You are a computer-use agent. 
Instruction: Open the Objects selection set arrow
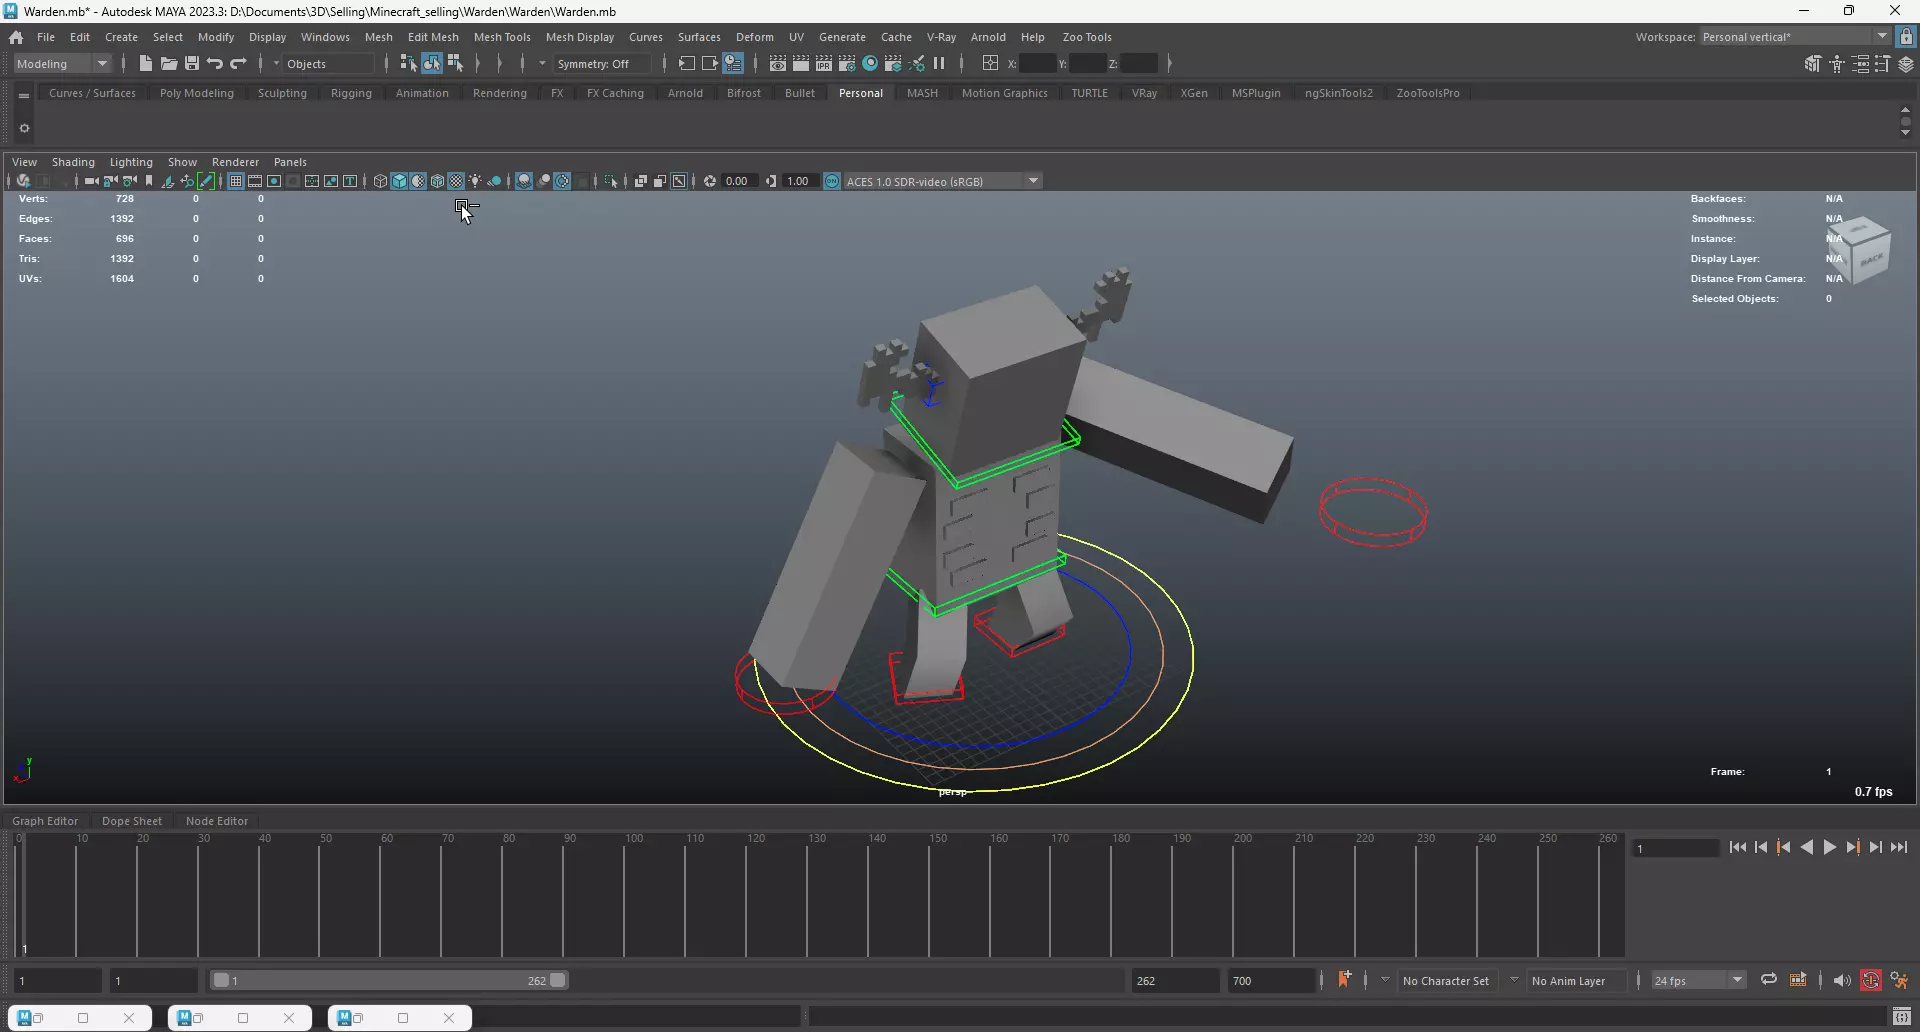[x=277, y=64]
